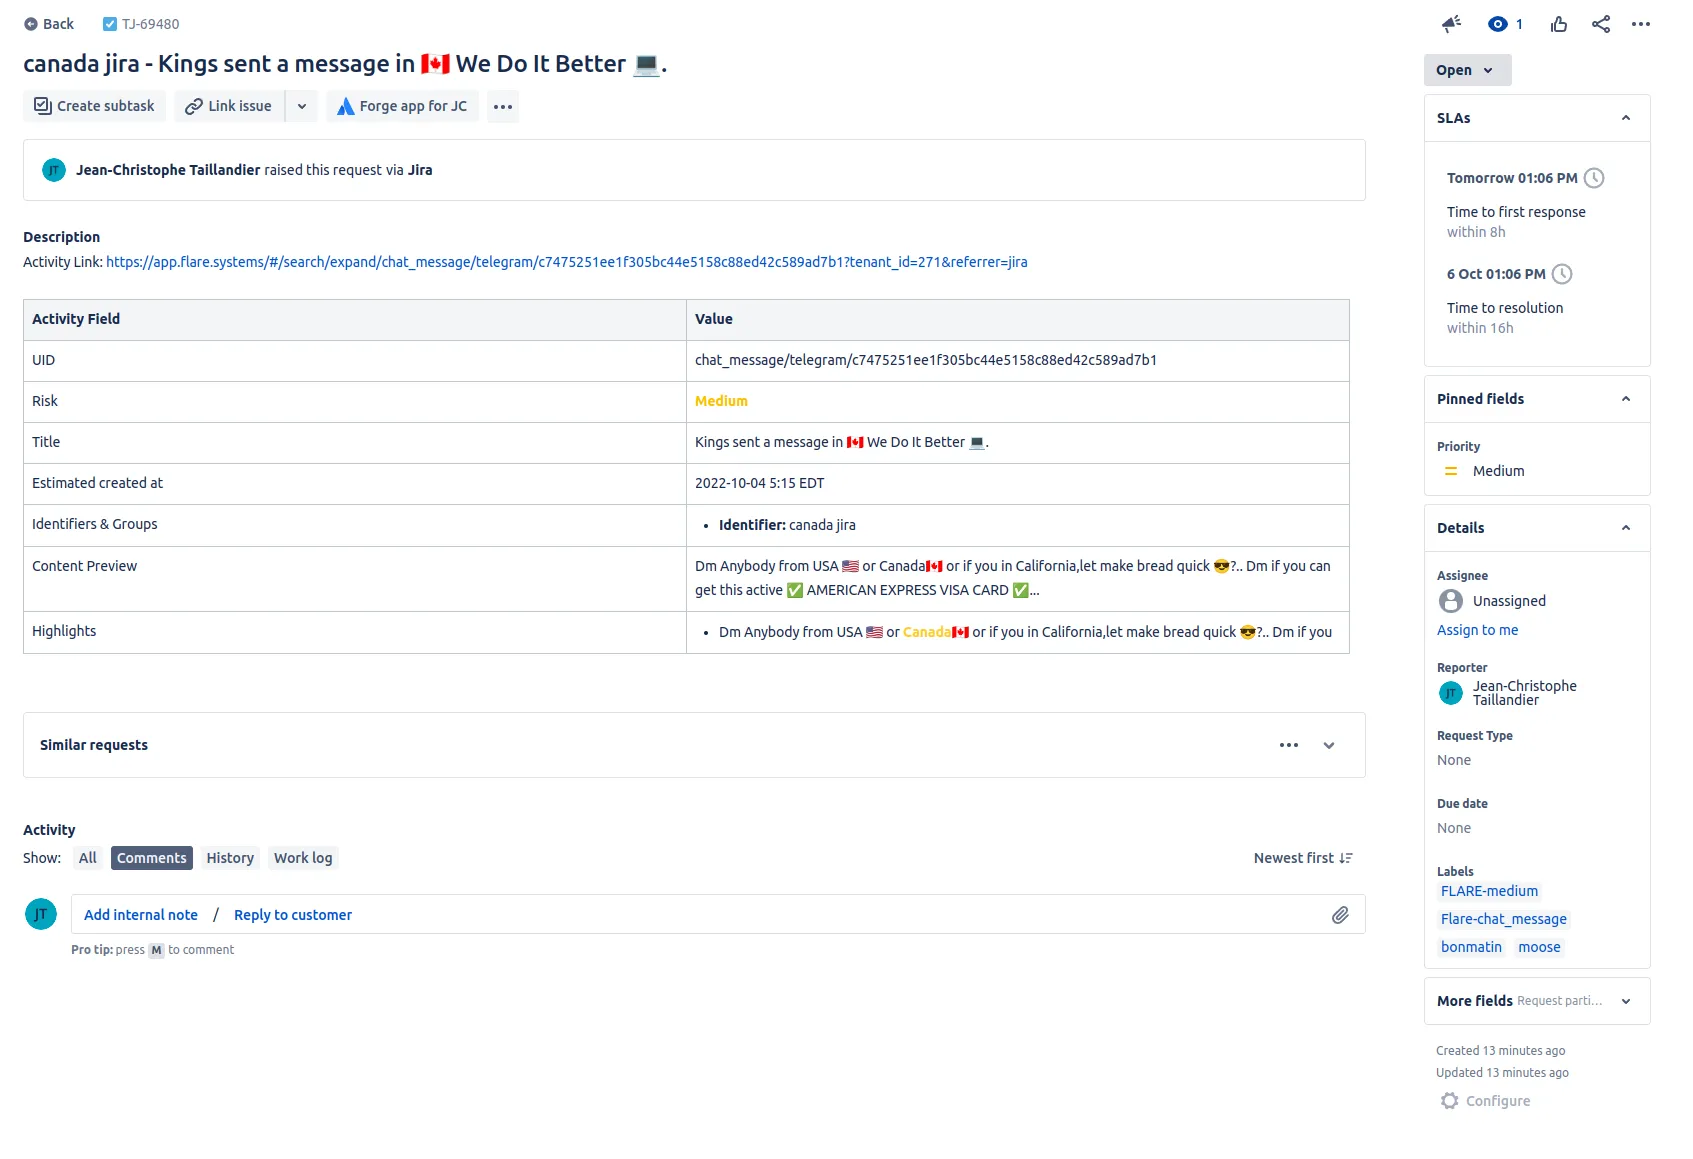This screenshot has height=1159, width=1693.
Task: Edit the Due date None value
Action: click(1454, 828)
